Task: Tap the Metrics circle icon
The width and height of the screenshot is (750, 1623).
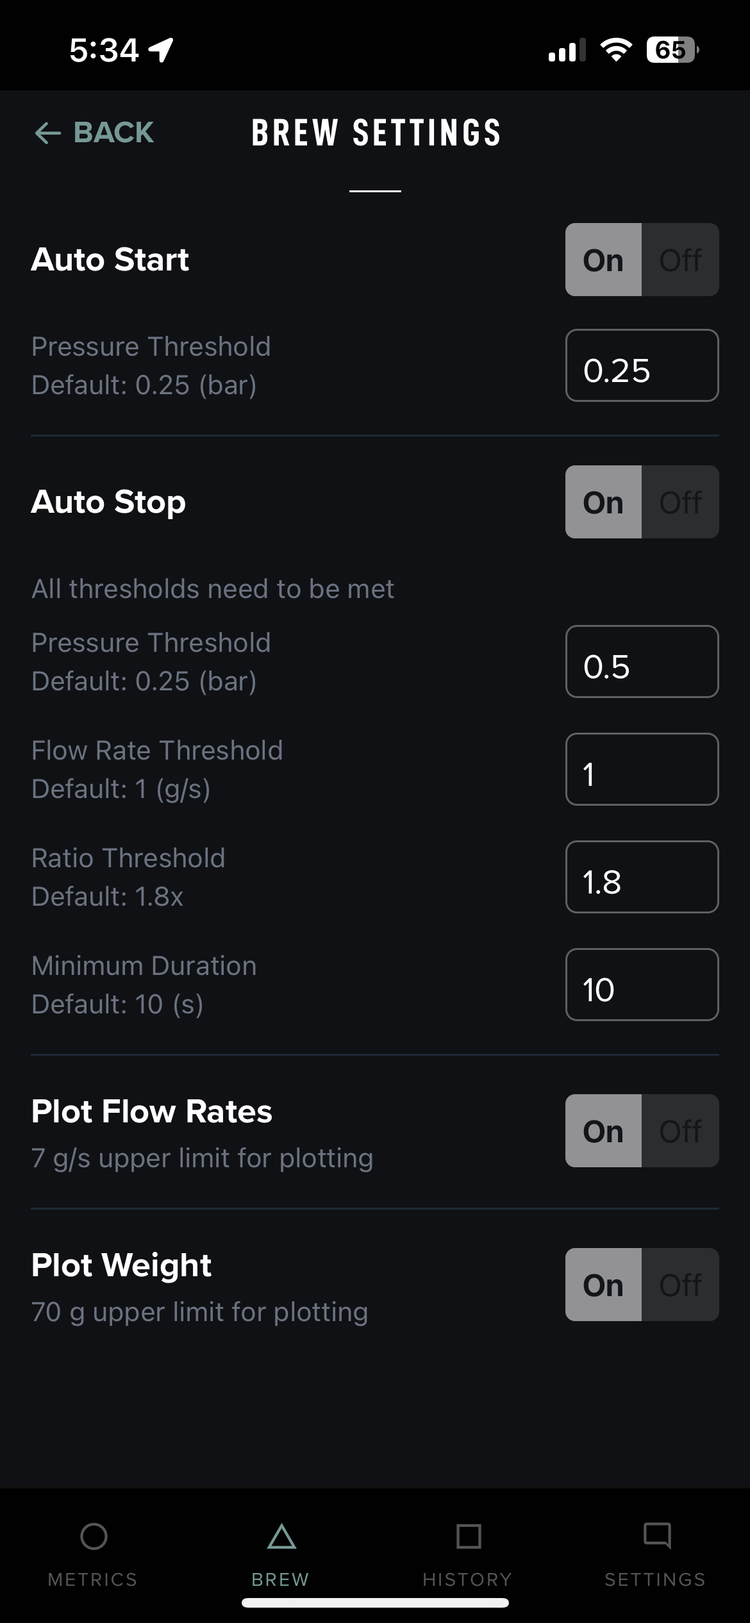Action: [x=93, y=1536]
